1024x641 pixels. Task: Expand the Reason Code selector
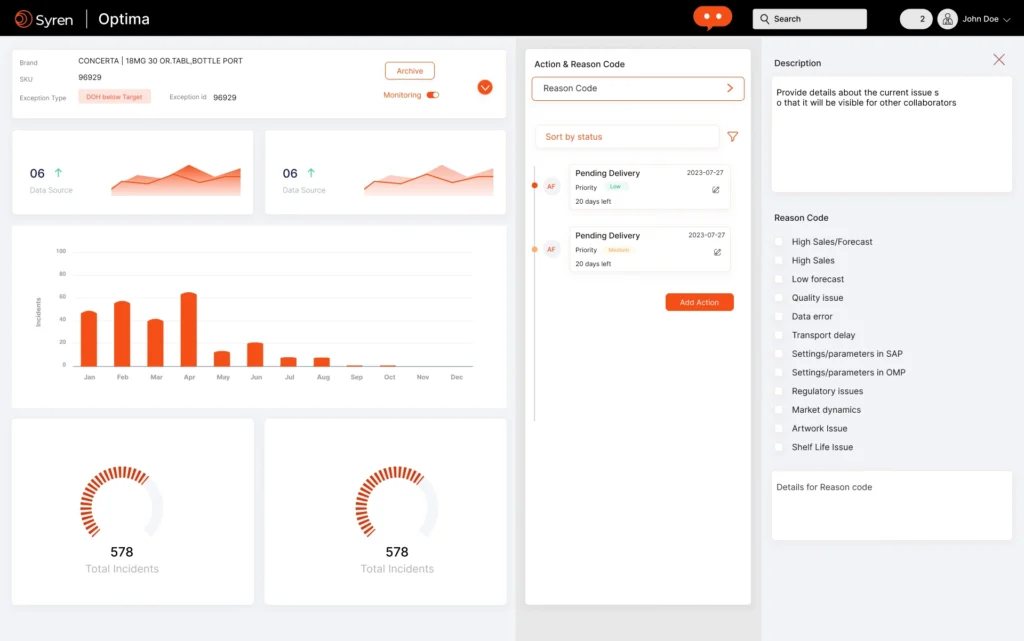637,89
